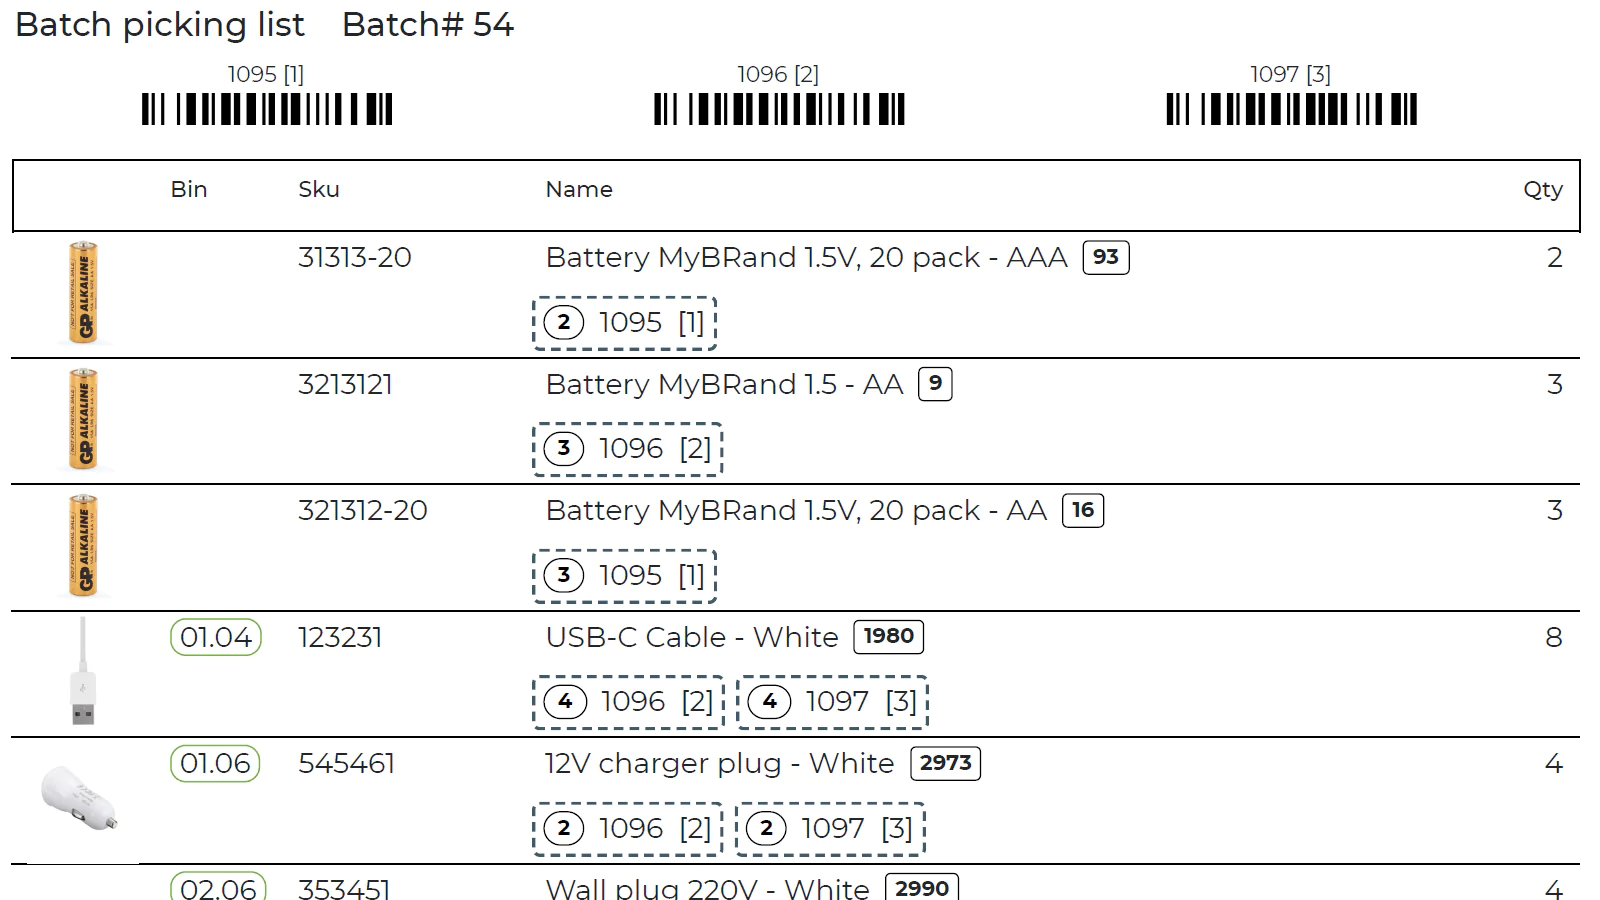This screenshot has width=1600, height=900.
Task: Click stock badge 1980 beside USB-C Cable
Action: (x=888, y=636)
